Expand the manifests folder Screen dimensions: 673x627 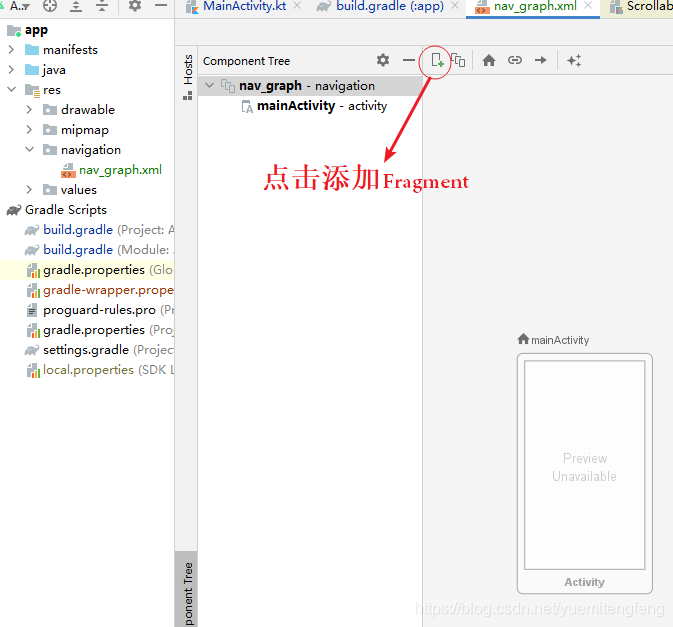pos(11,50)
